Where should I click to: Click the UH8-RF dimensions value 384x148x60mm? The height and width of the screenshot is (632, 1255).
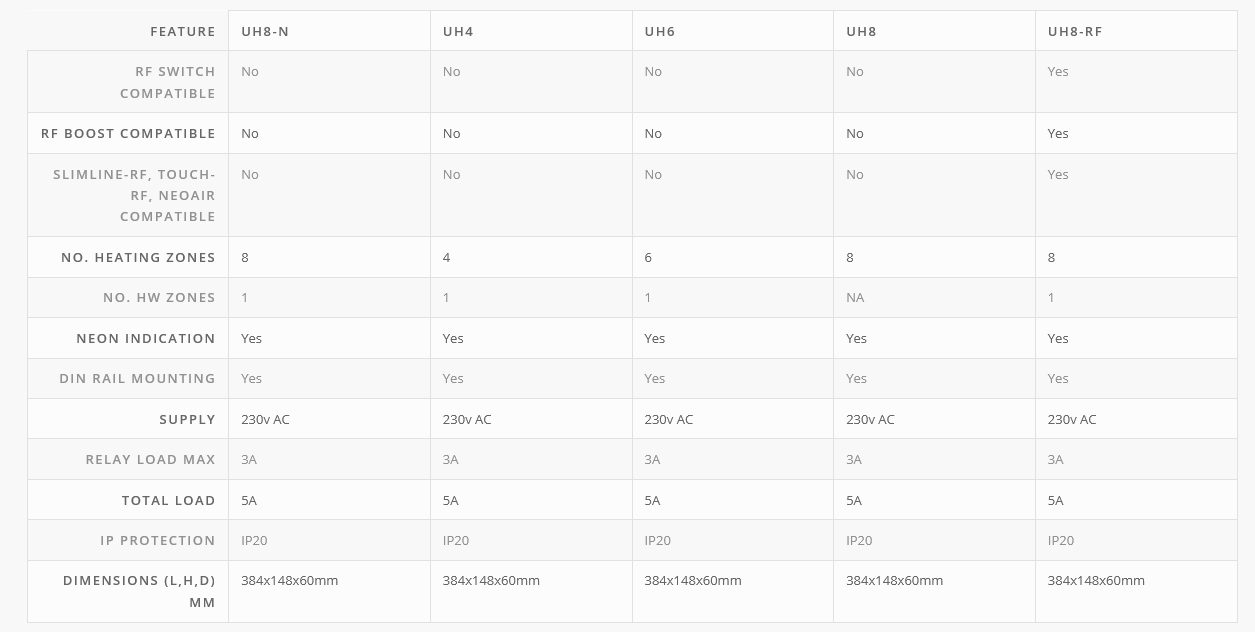(x=1096, y=580)
